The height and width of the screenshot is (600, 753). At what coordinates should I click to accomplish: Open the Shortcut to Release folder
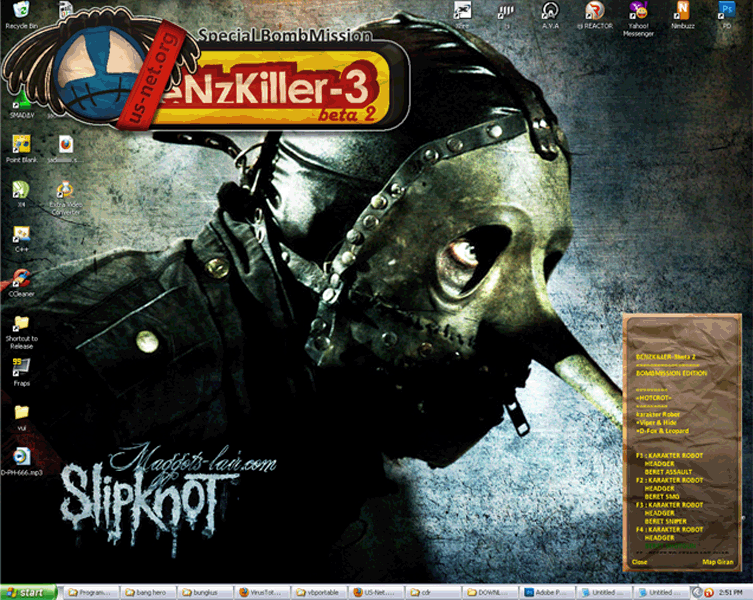(x=22, y=332)
